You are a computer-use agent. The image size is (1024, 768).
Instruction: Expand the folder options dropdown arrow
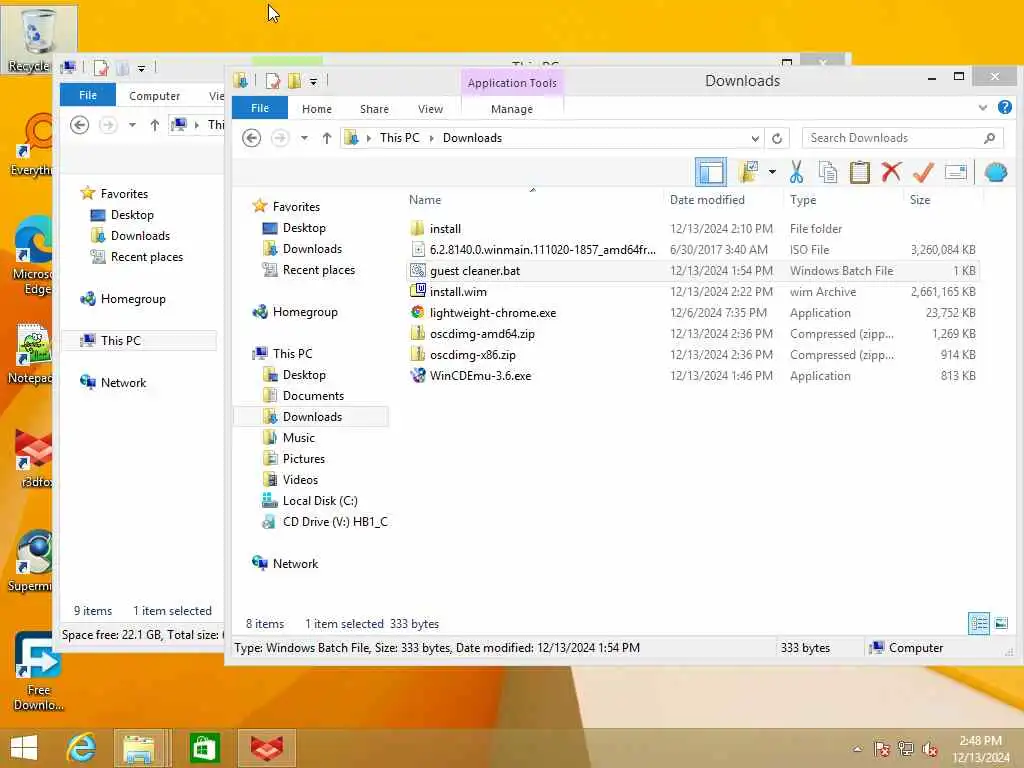(772, 172)
